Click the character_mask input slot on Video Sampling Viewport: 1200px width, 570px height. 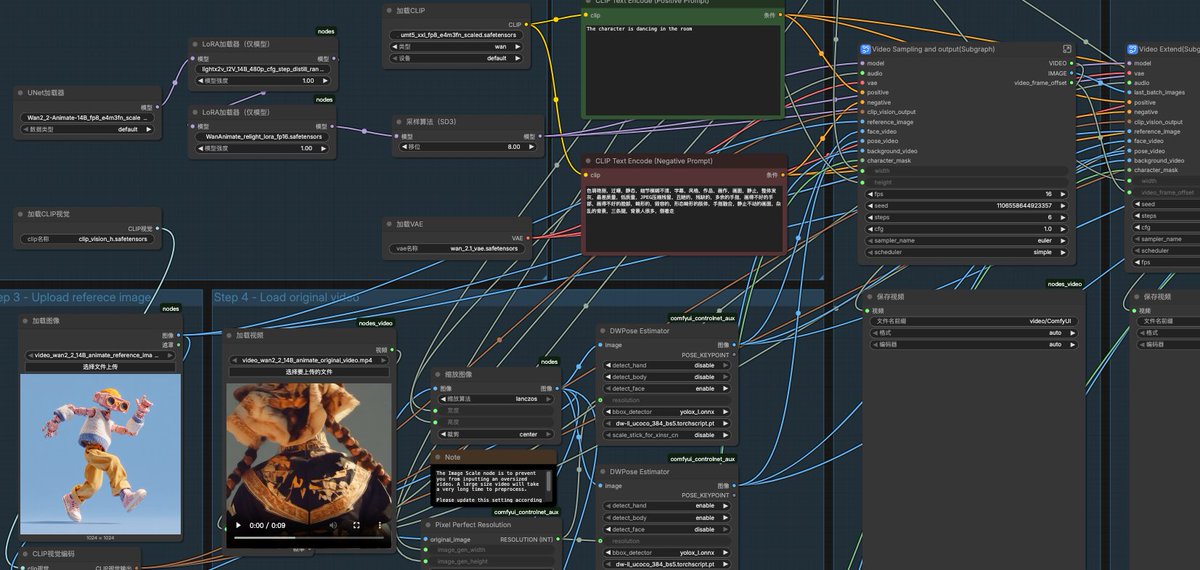[x=861, y=160]
